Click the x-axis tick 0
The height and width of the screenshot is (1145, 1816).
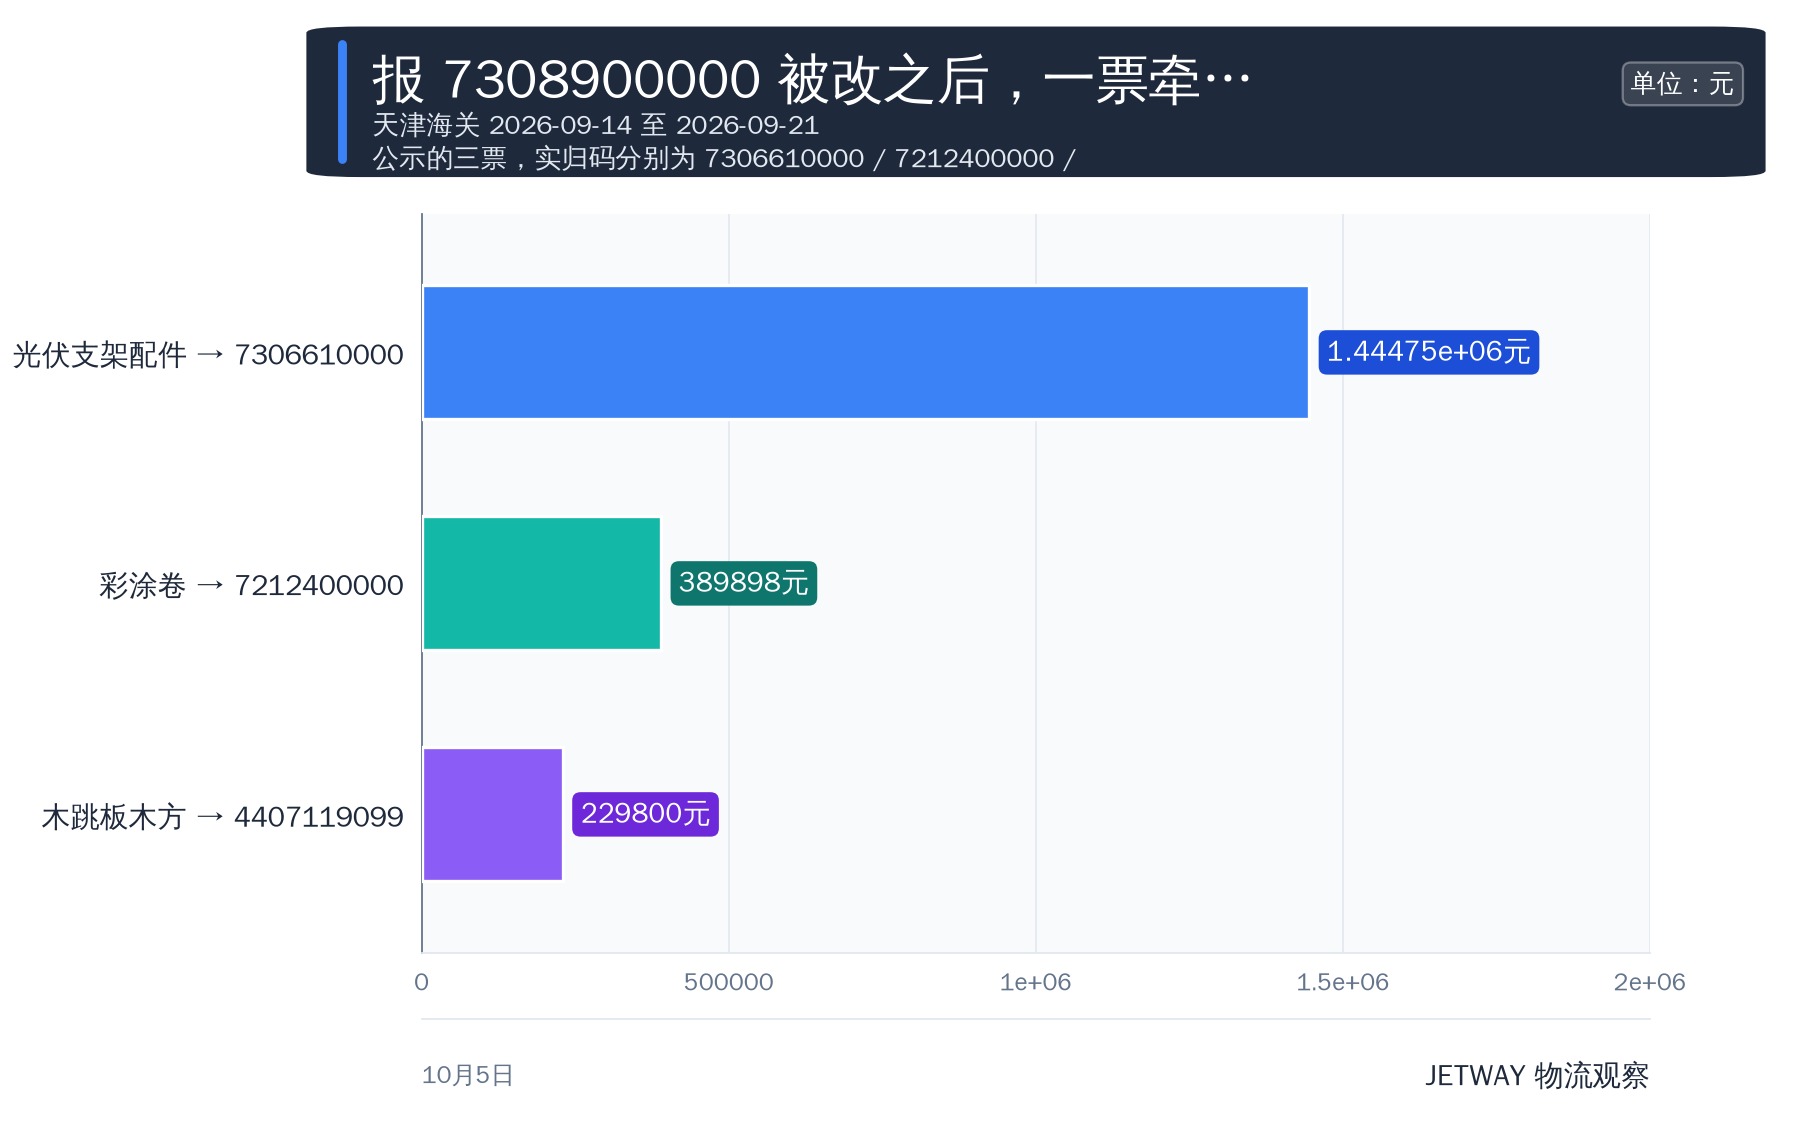tap(421, 982)
